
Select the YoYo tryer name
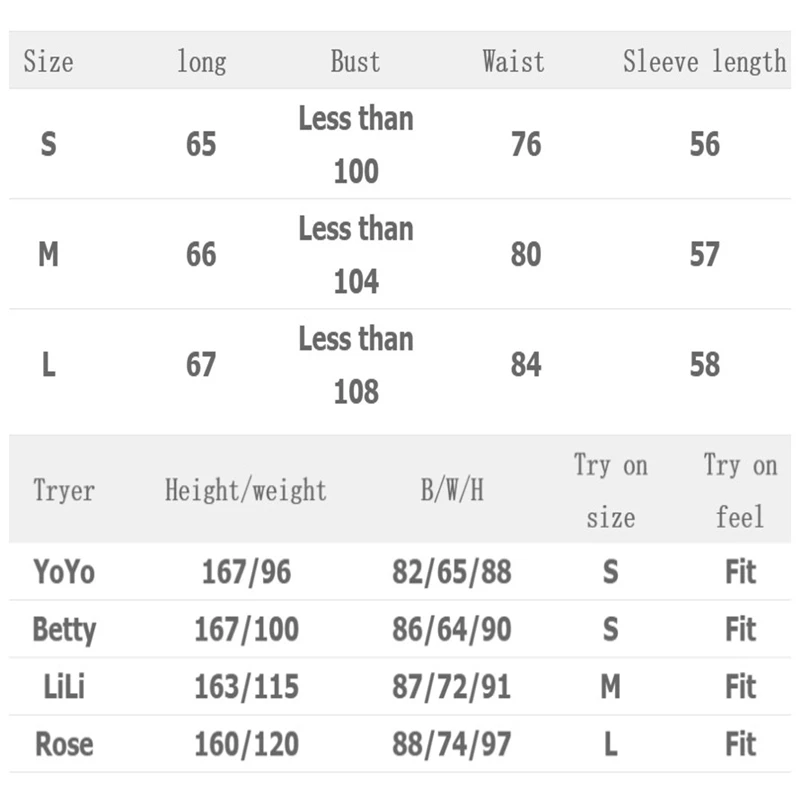click(x=64, y=572)
